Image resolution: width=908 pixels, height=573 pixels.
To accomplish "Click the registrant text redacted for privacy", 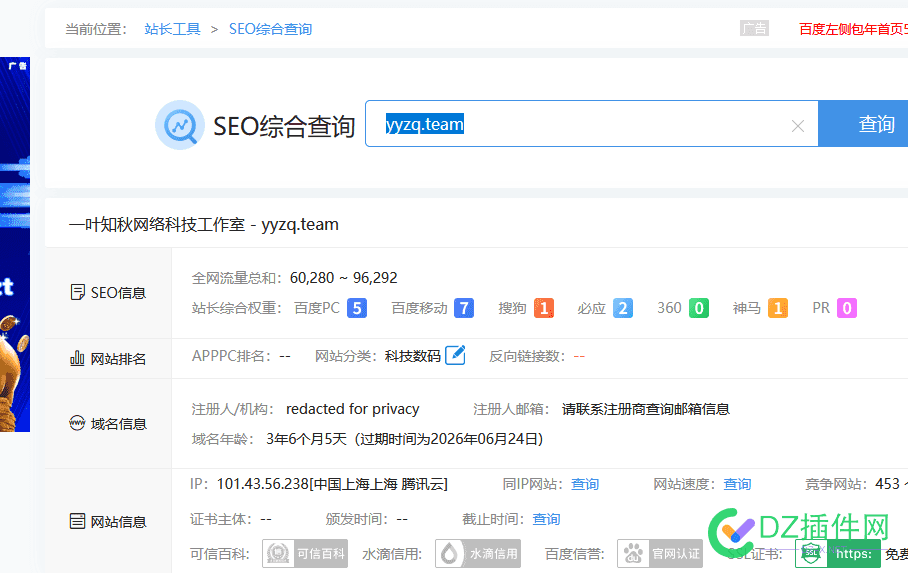I will pyautogui.click(x=353, y=409).
